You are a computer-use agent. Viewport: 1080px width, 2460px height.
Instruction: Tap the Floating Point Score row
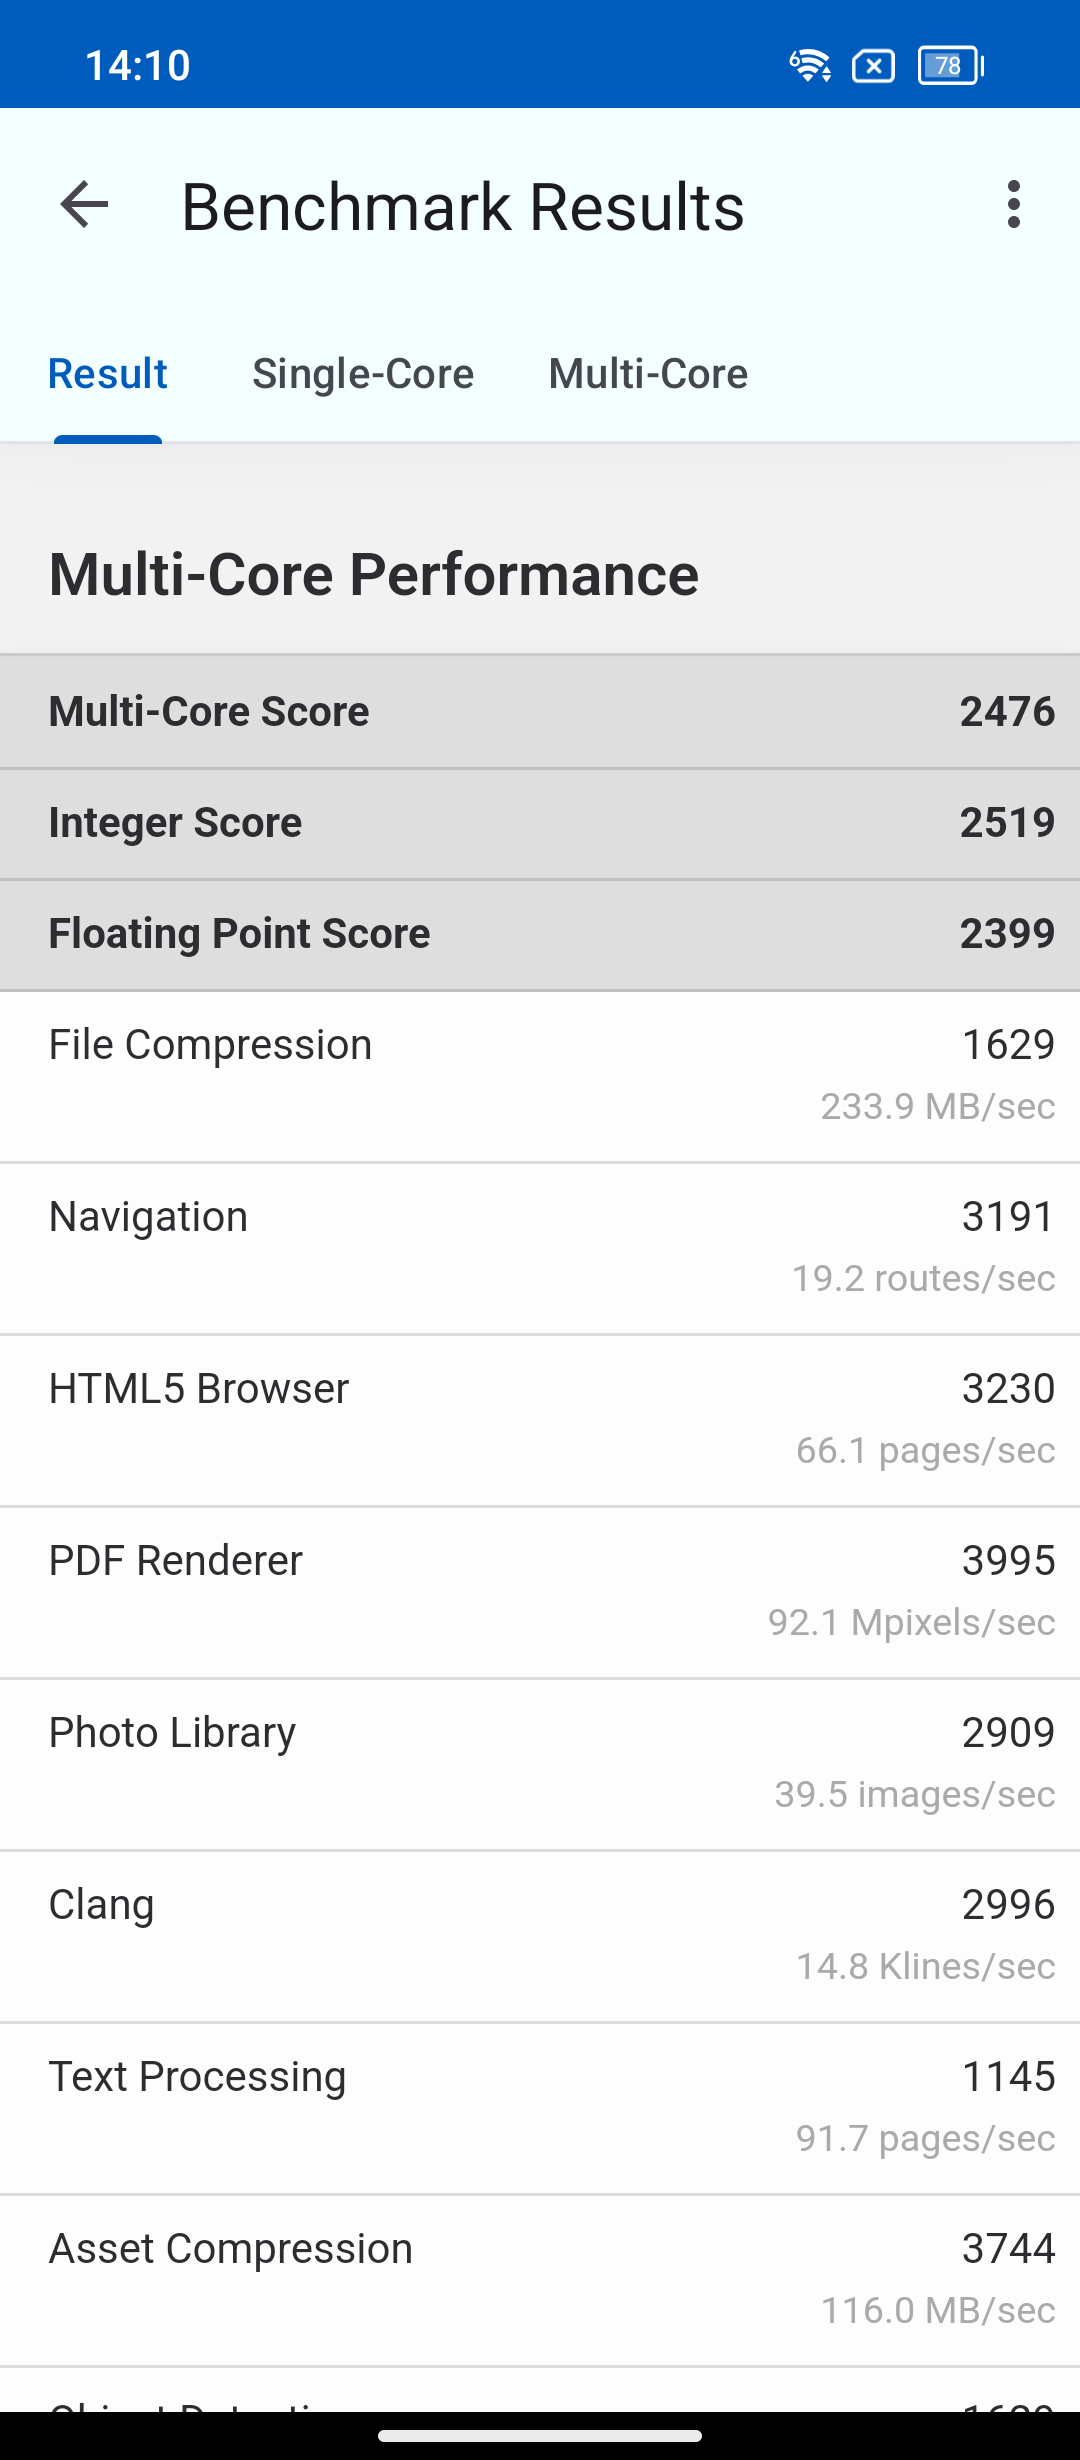pyautogui.click(x=540, y=934)
